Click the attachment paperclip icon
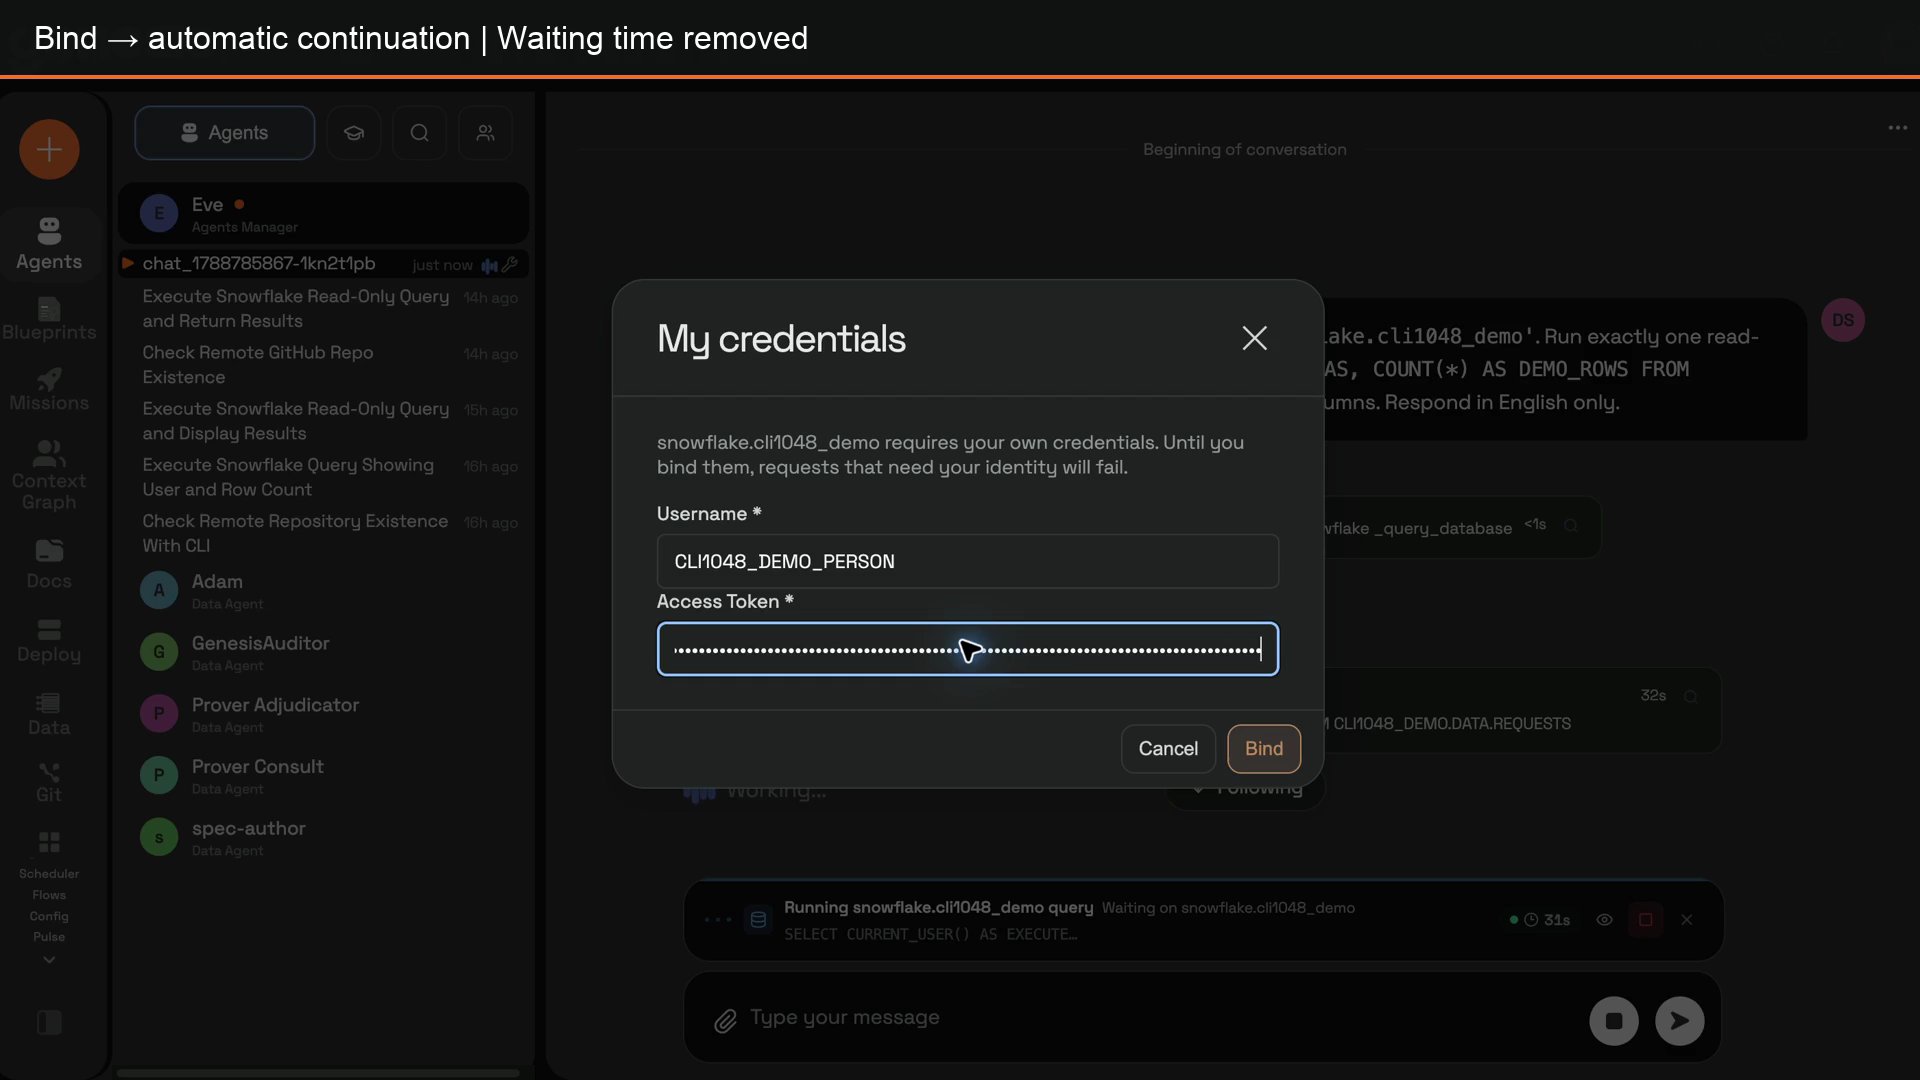This screenshot has width=1920, height=1080. tap(725, 1021)
